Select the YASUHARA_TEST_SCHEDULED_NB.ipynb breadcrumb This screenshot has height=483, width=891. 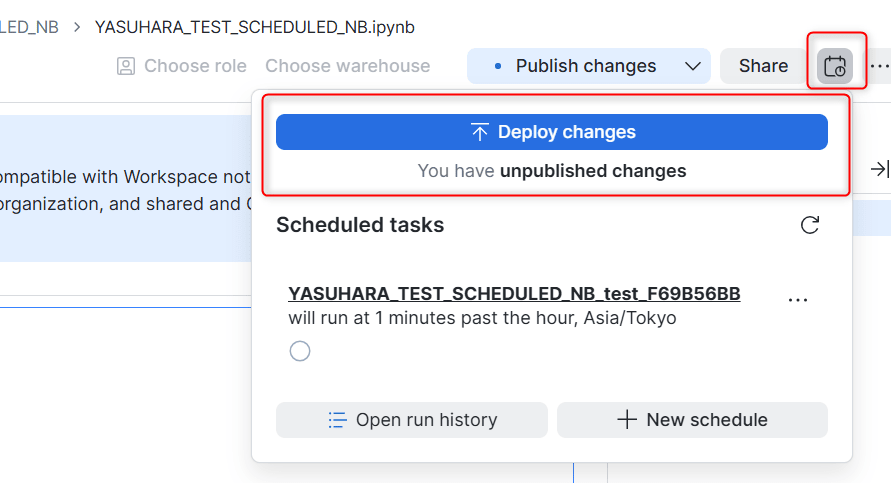tap(255, 27)
